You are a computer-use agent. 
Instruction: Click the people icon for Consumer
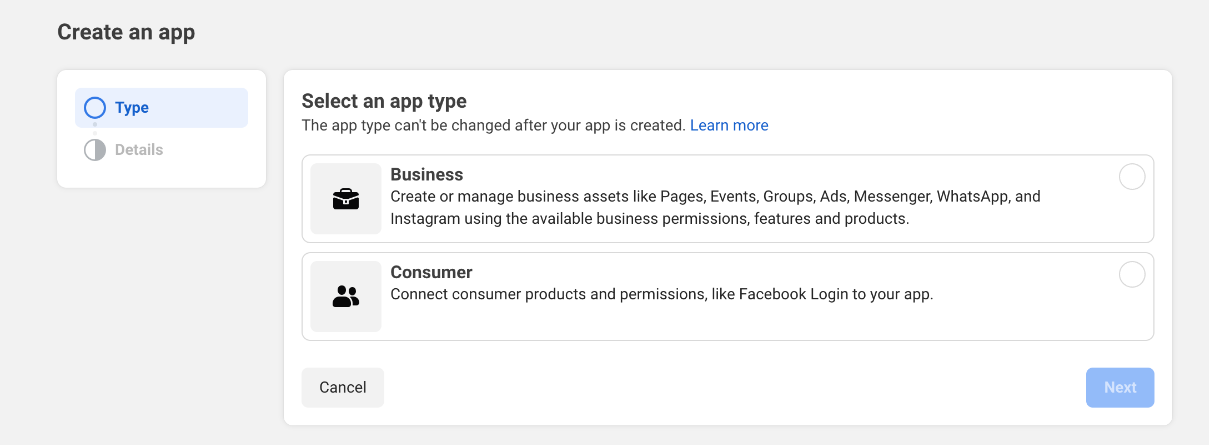click(x=345, y=296)
